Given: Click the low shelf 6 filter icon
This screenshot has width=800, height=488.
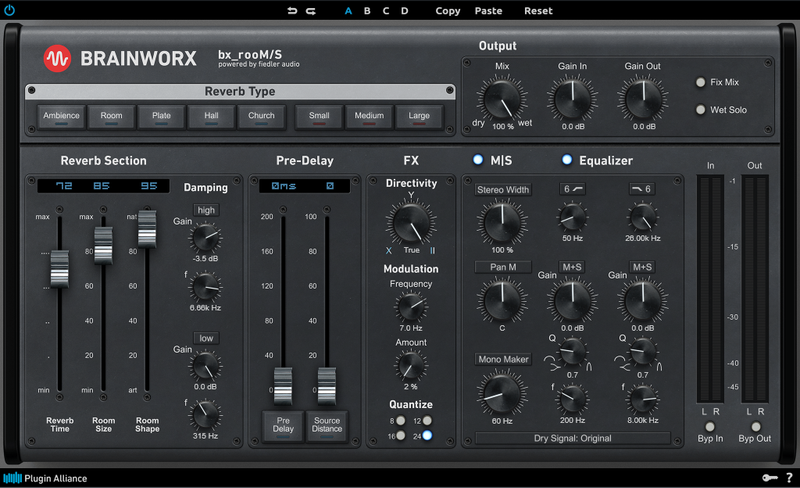Looking at the screenshot, I should 572,189.
